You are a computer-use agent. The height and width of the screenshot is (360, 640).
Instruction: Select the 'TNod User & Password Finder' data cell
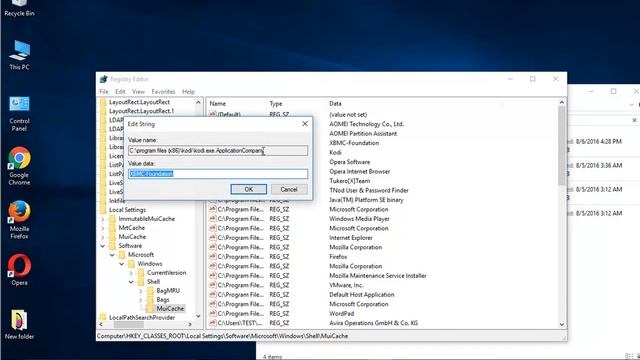point(369,190)
